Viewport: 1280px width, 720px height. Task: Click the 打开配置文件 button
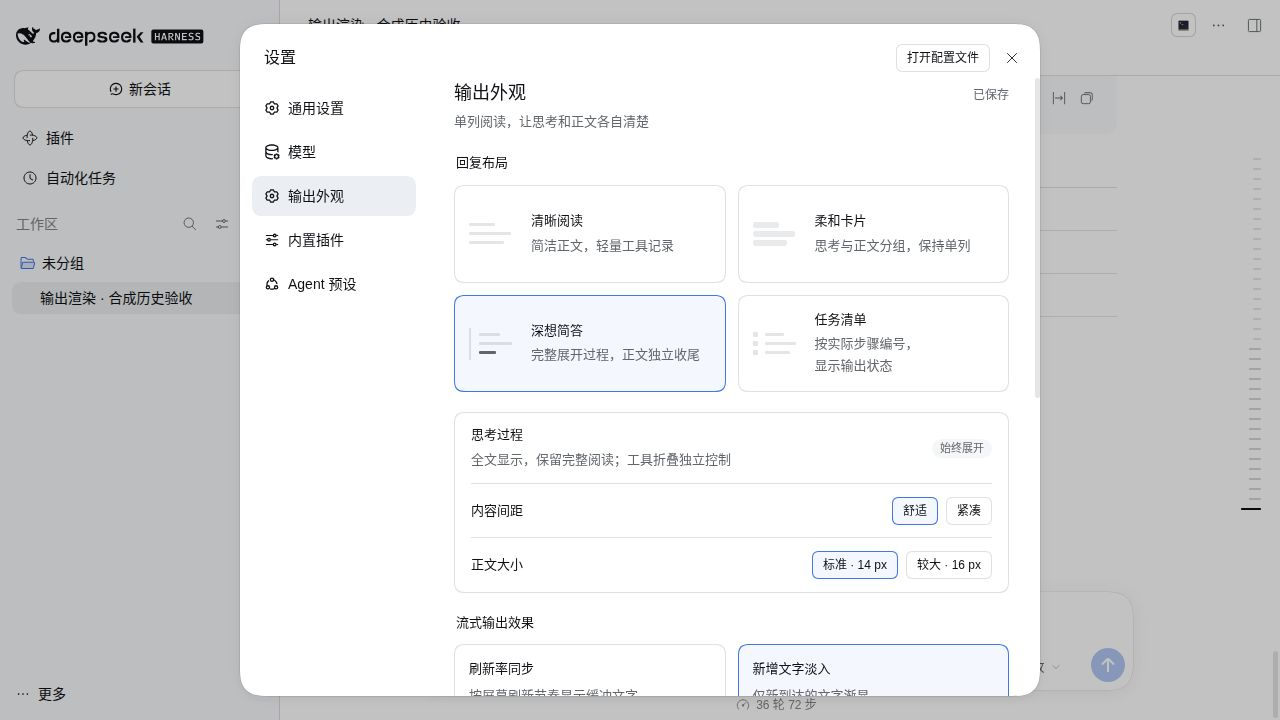pyautogui.click(x=943, y=58)
